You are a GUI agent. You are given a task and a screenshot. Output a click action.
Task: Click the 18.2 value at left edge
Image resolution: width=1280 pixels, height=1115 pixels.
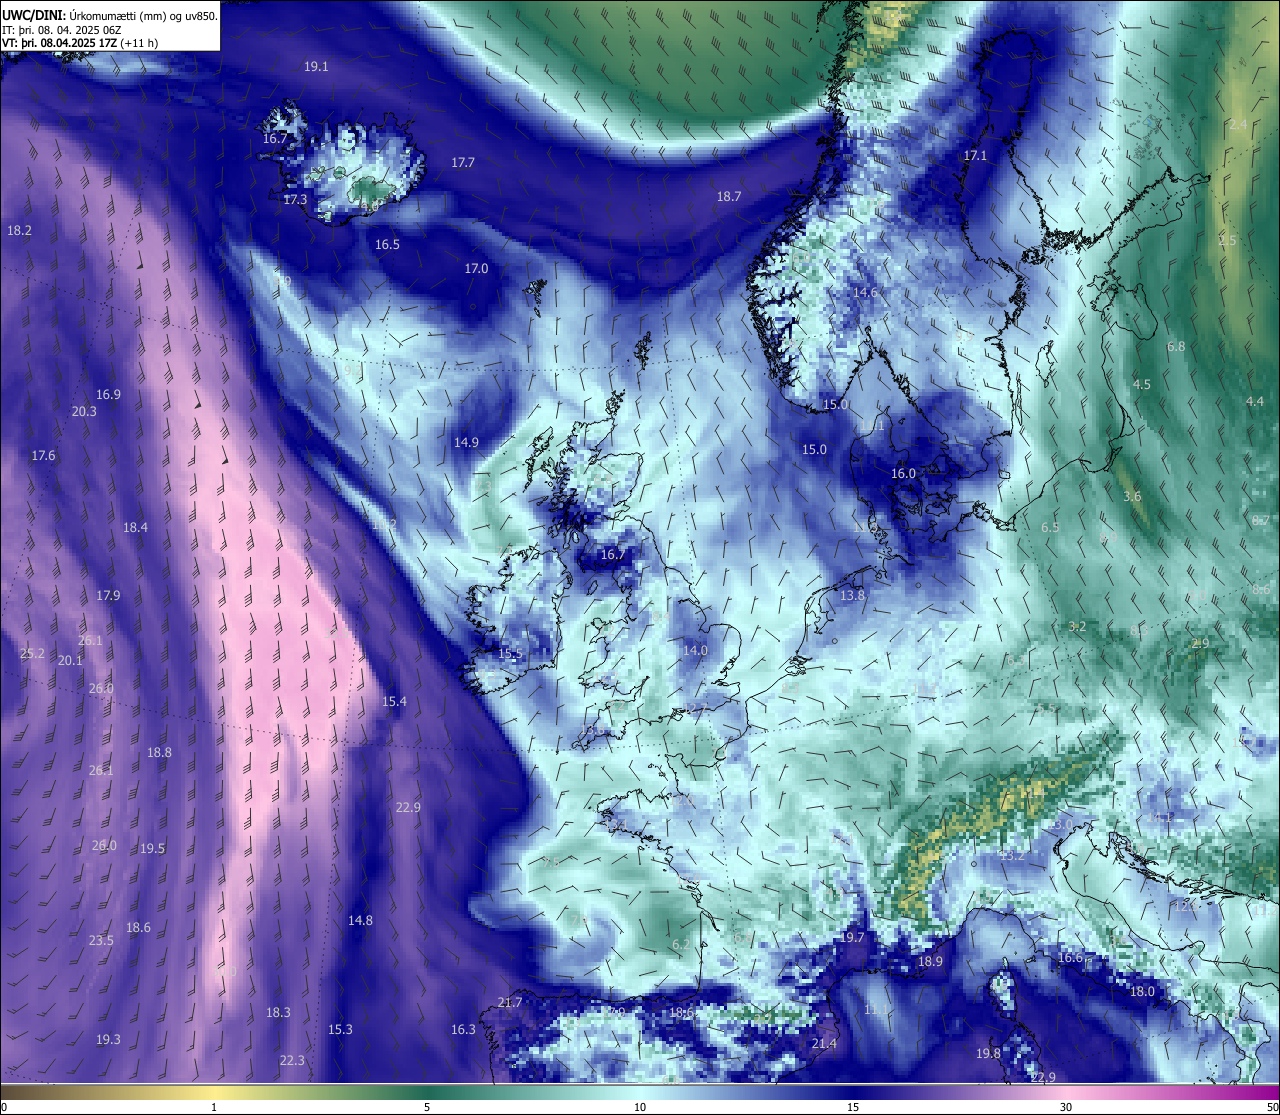point(19,231)
